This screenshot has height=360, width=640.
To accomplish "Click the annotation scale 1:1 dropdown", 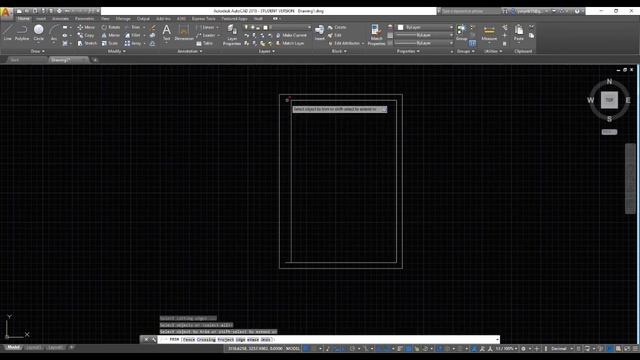I will click(506, 349).
